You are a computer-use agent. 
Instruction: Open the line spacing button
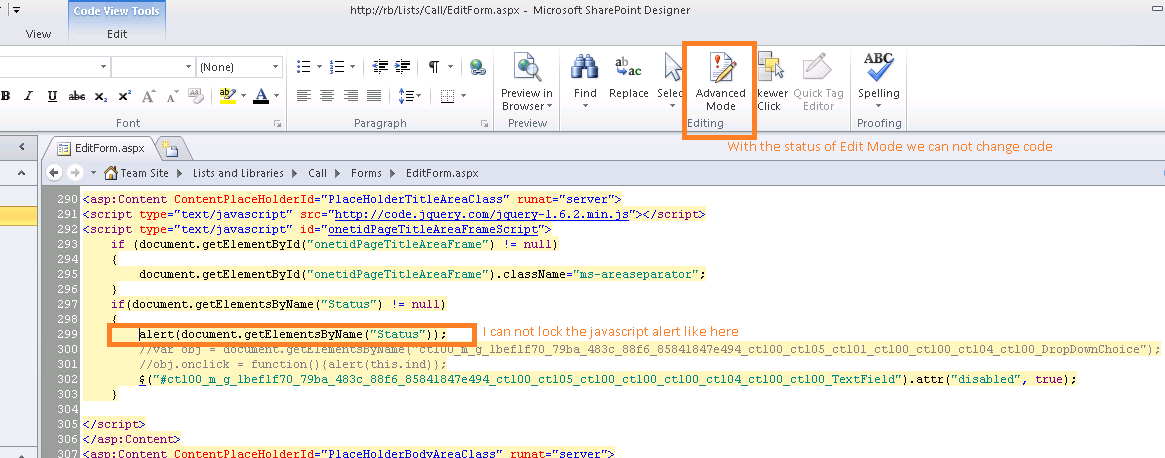pos(410,96)
